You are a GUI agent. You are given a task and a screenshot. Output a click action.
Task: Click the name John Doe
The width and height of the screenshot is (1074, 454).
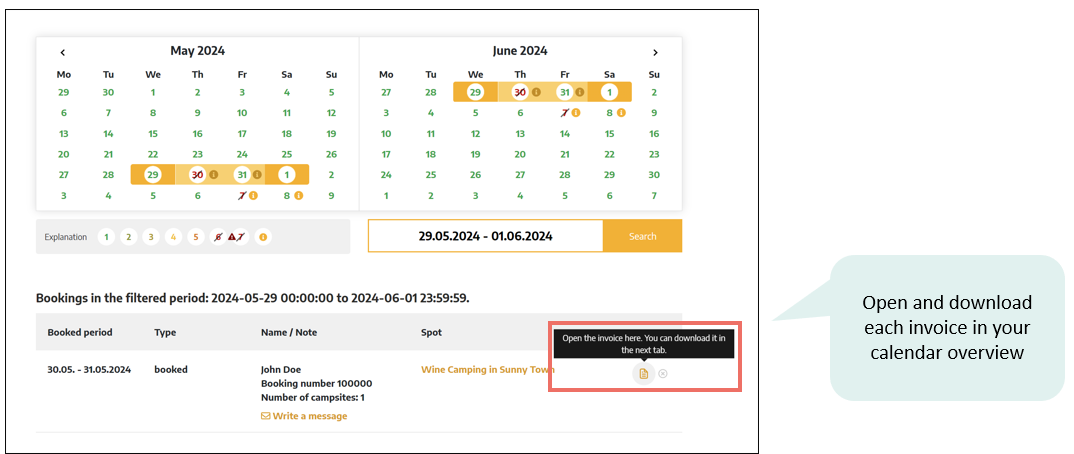pyautogui.click(x=281, y=369)
